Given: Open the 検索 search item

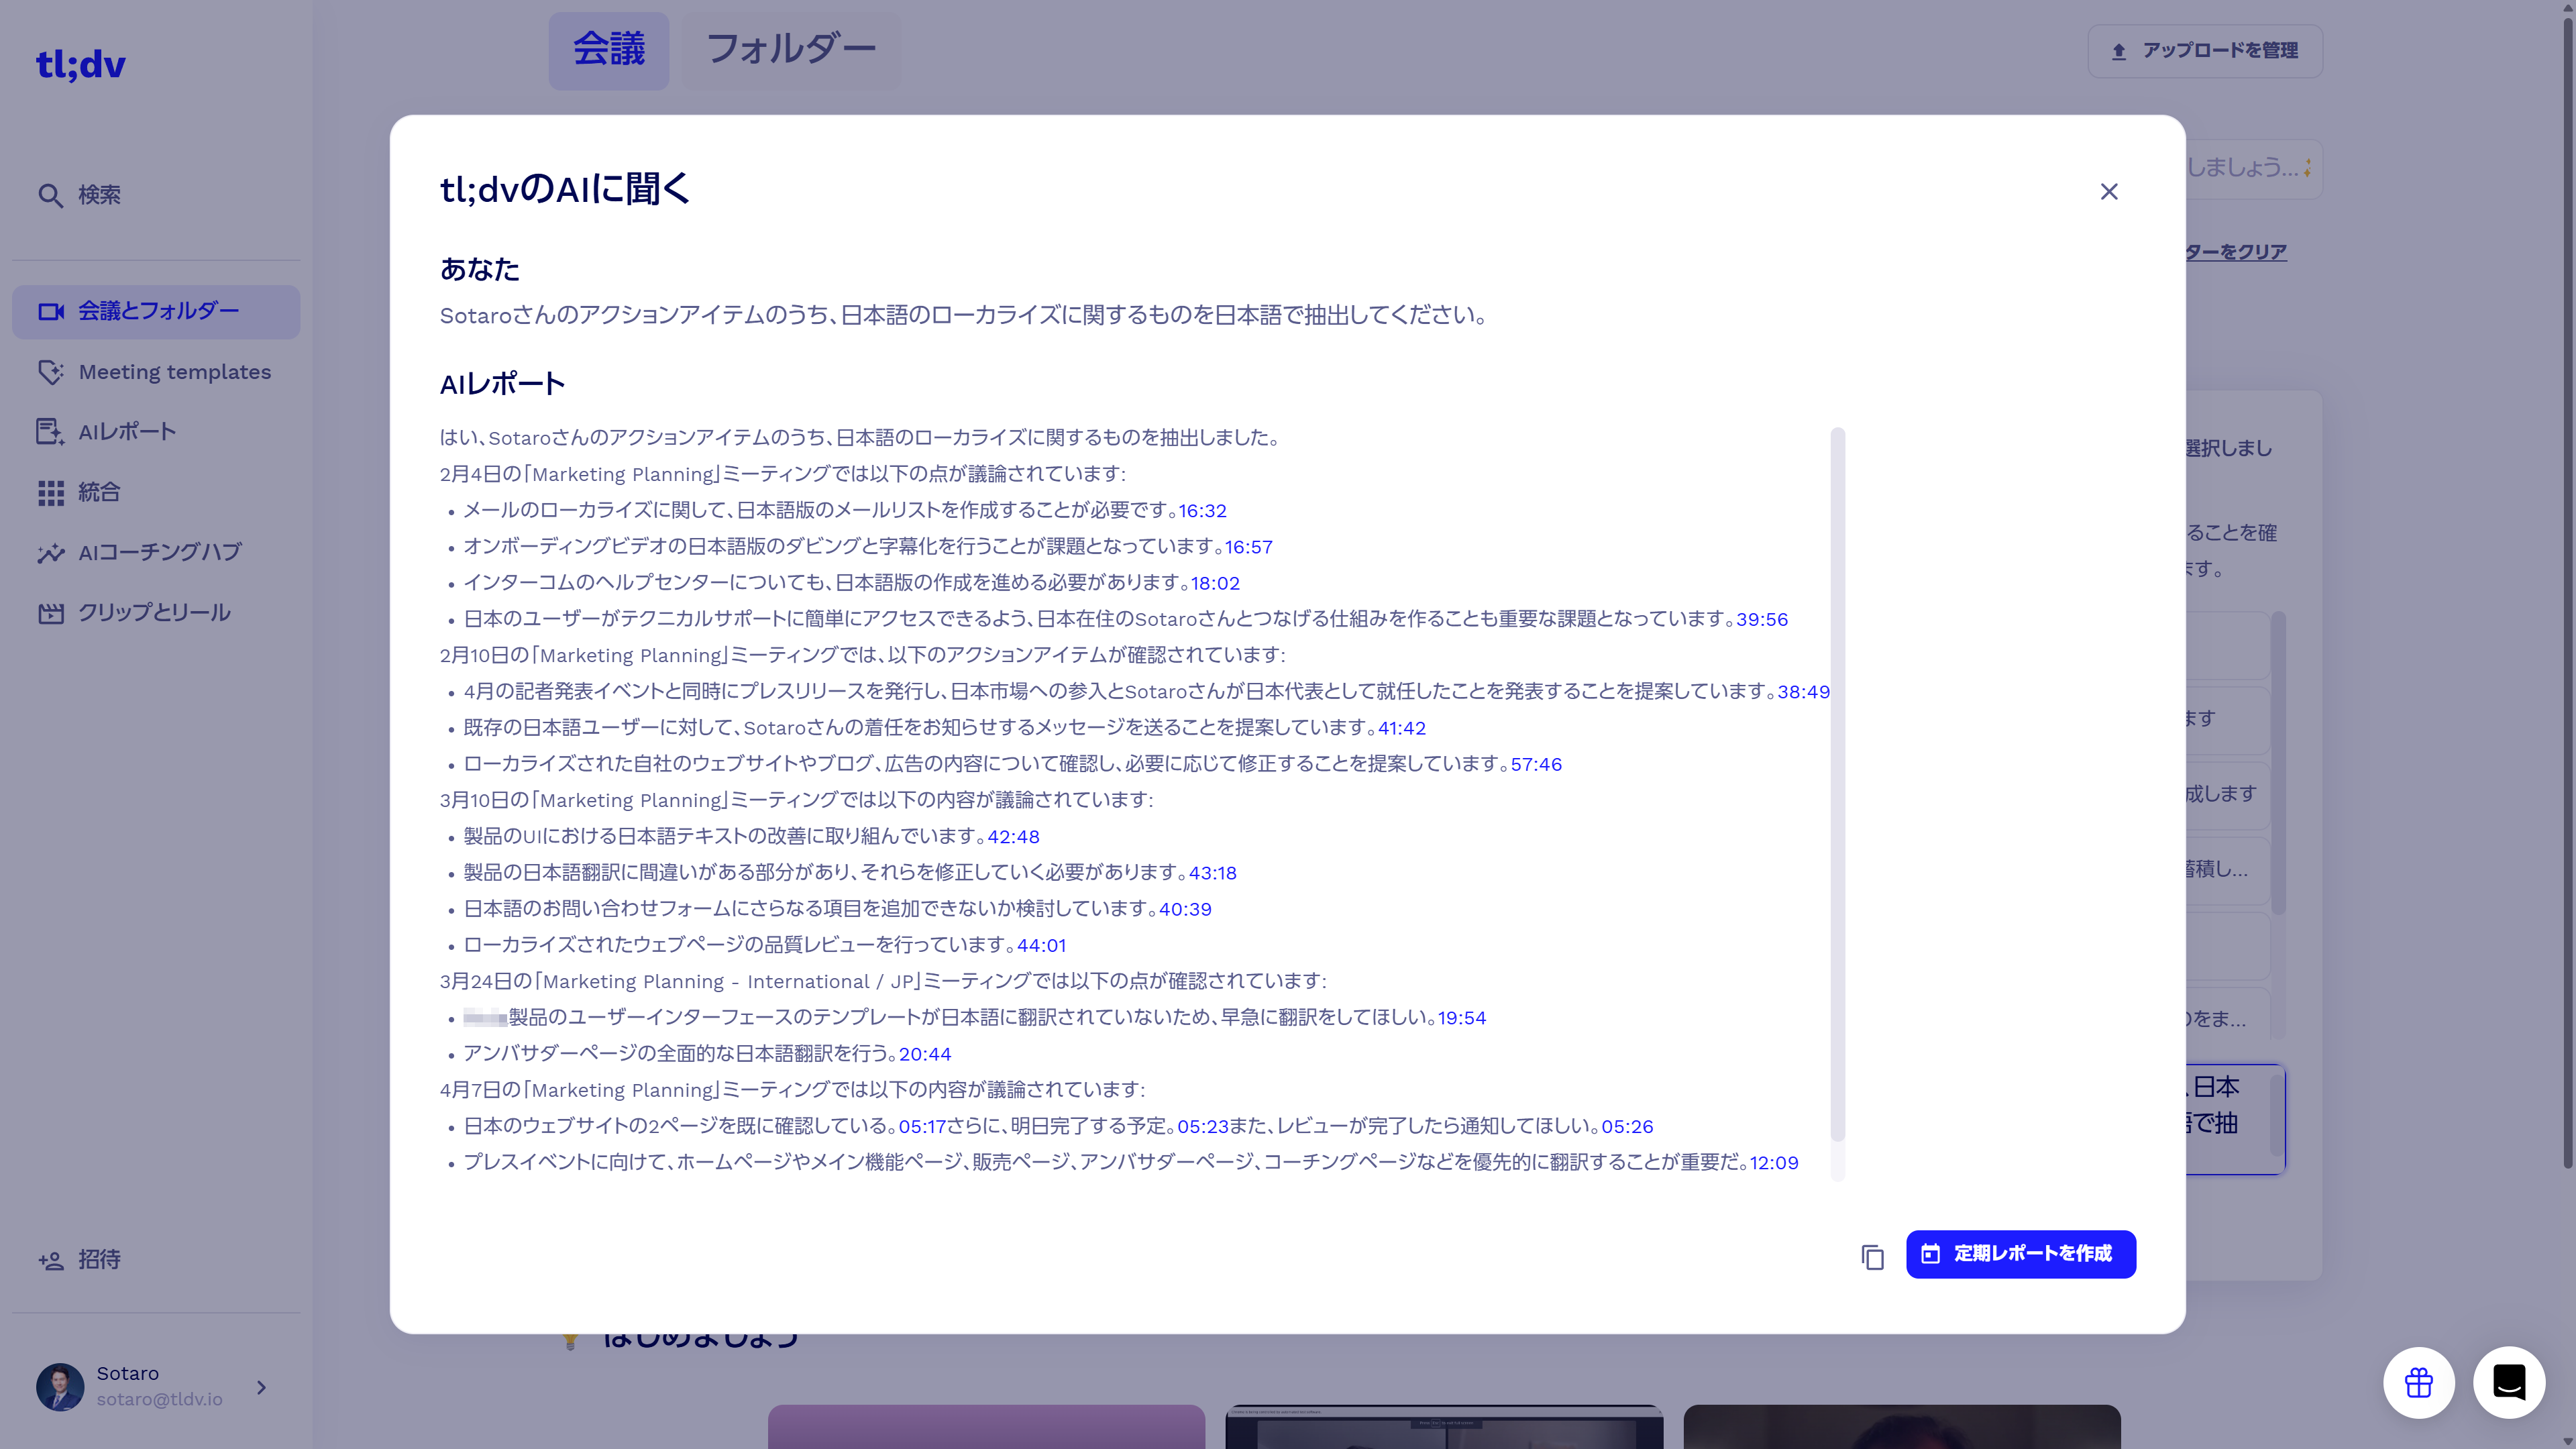Looking at the screenshot, I should coord(98,195).
